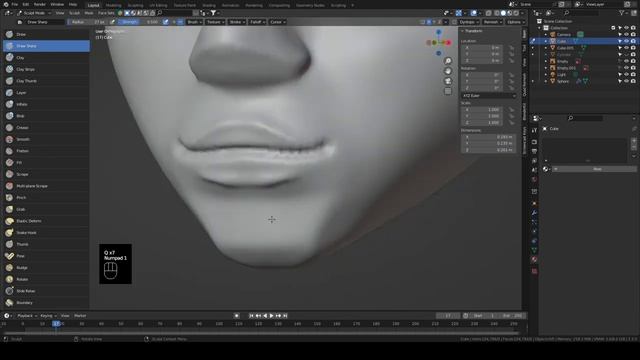Hide Light object with its eye icon
Screen dimensions: 640x360
click(627, 74)
